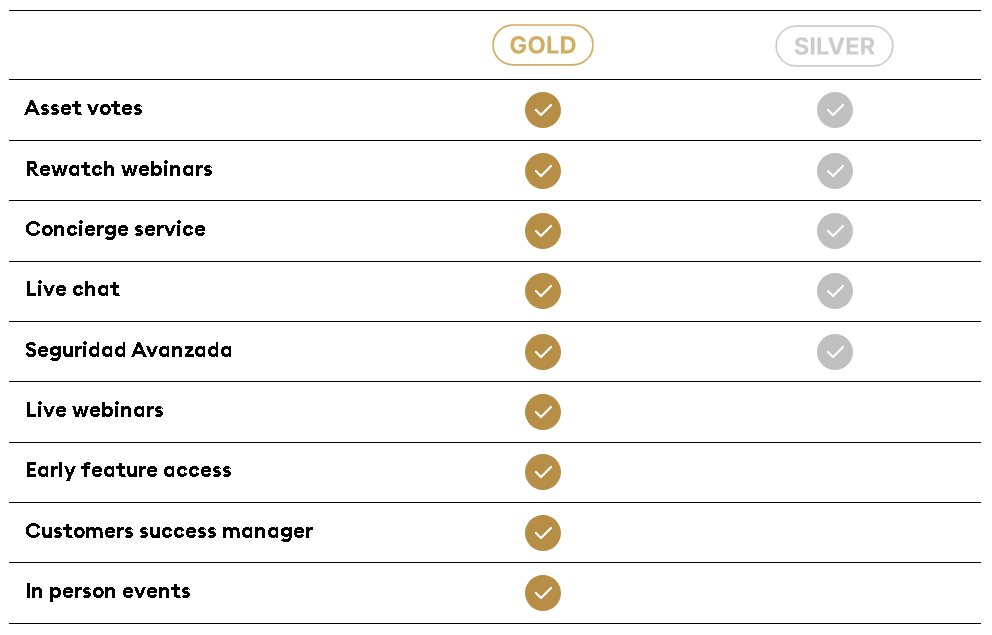Click the silver checkmark for Seguridad Avanzada

point(835,352)
